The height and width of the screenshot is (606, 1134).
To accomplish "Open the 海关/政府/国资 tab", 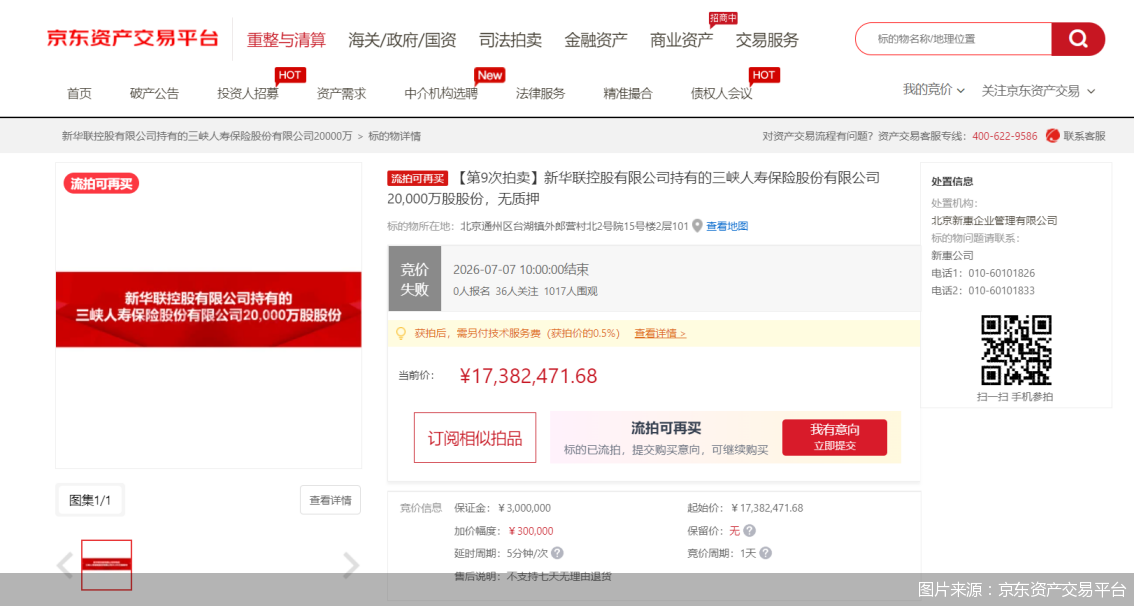I will click(402, 40).
